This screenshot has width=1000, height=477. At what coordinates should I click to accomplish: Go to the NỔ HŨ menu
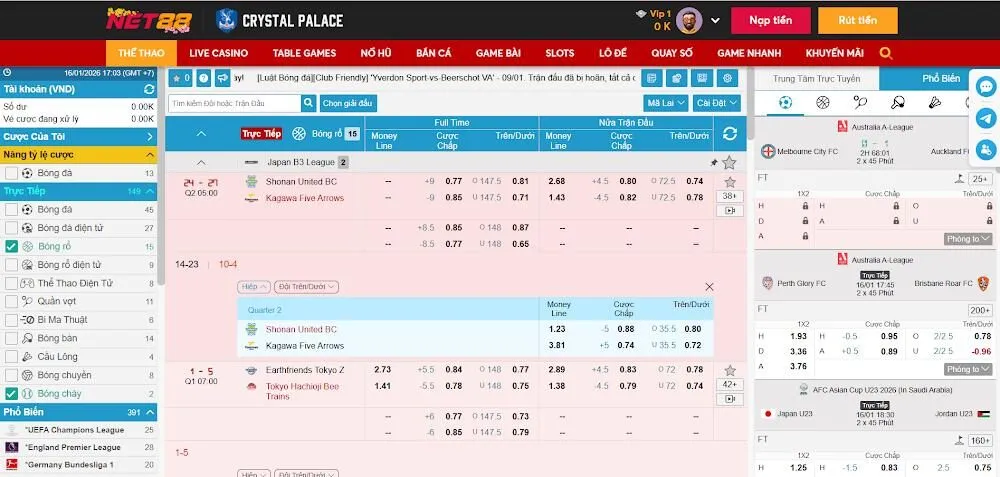pos(376,54)
